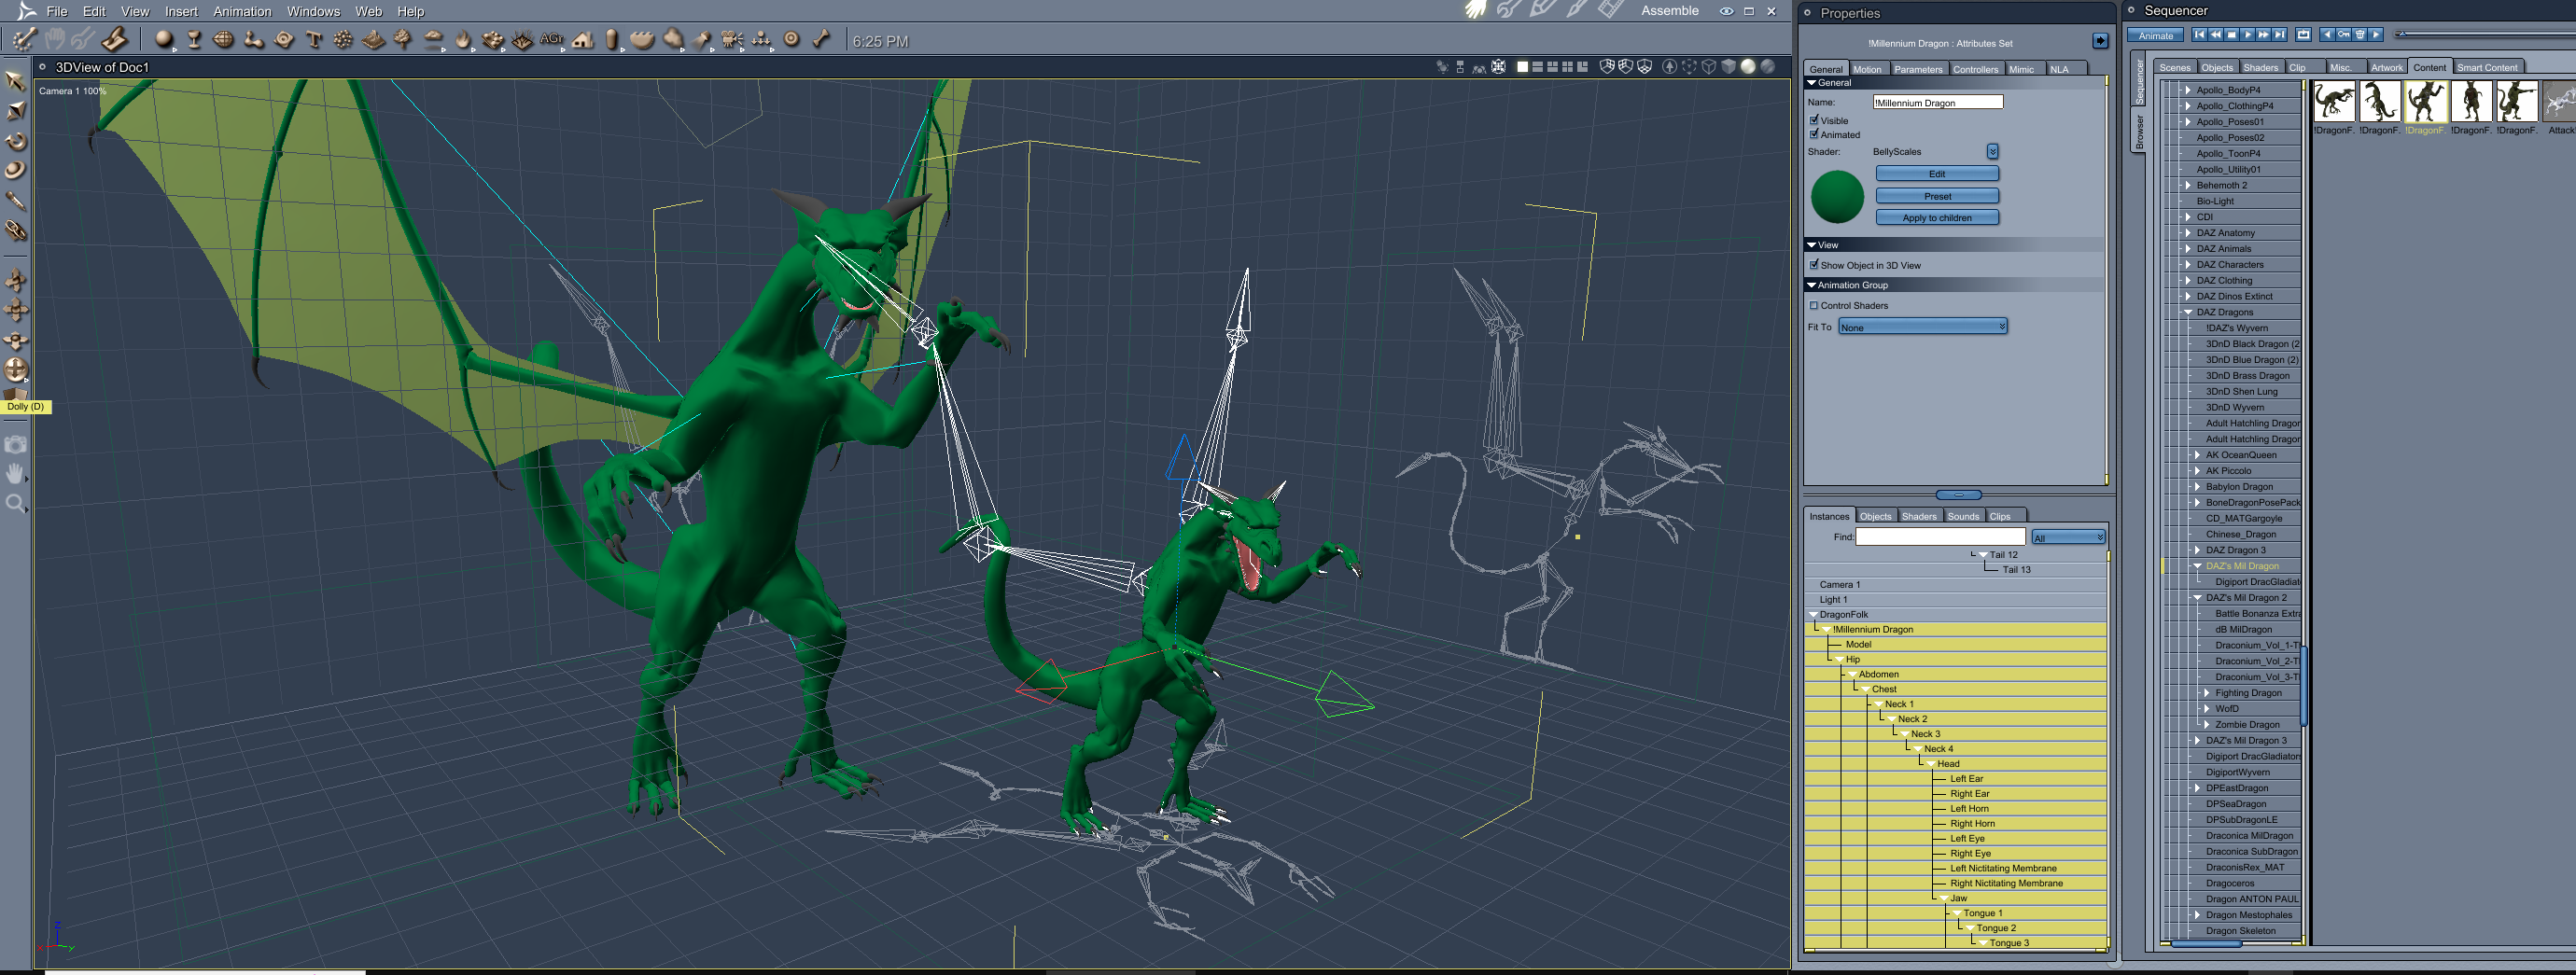Open the Fit To dropdown
The height and width of the screenshot is (975, 2576).
pos(1922,327)
